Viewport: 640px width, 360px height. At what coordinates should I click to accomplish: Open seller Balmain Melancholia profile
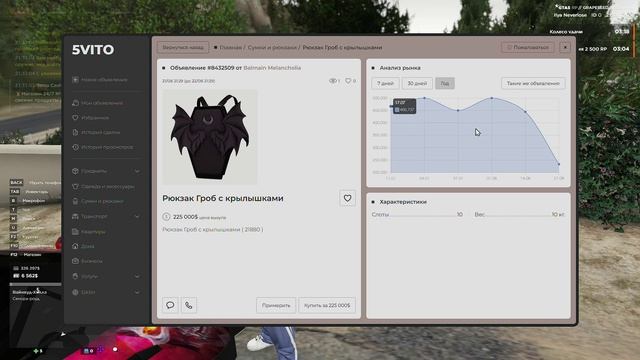click(272, 68)
